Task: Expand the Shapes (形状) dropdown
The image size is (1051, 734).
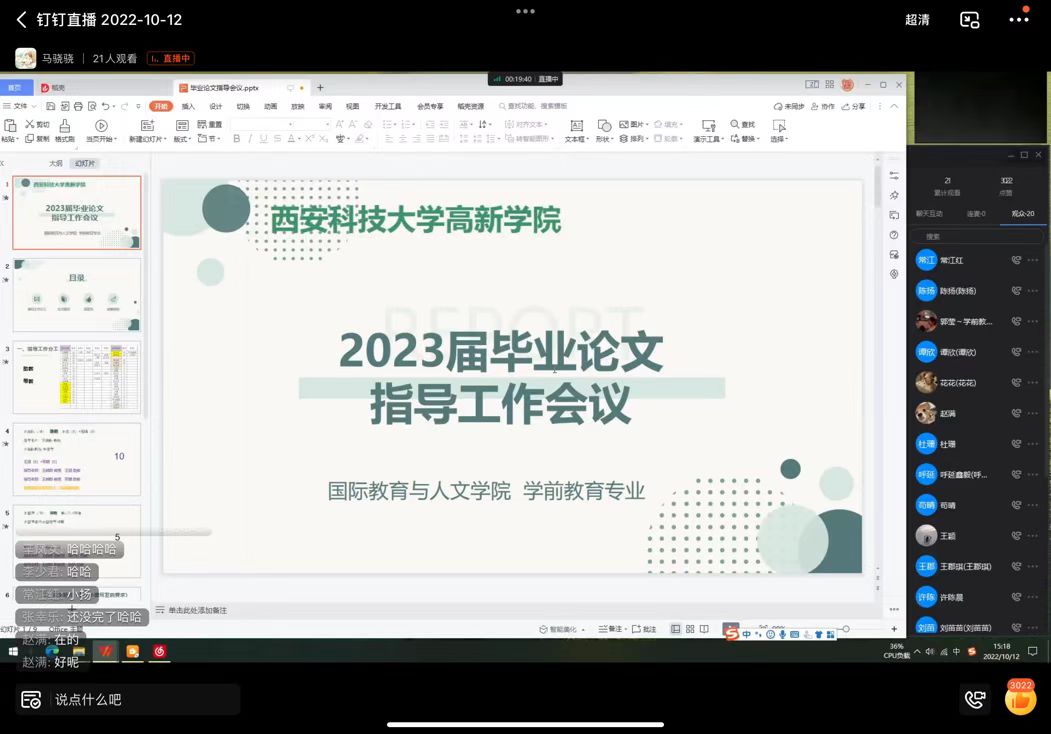Action: pyautogui.click(x=604, y=139)
